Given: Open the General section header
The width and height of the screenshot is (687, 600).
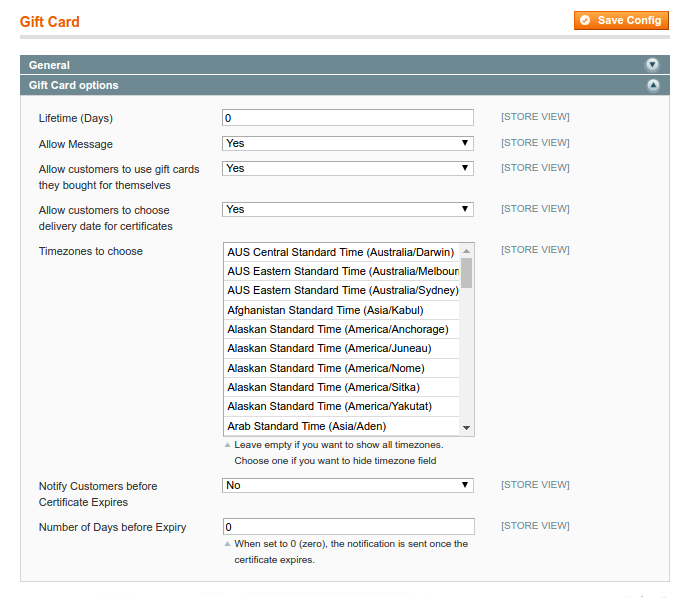Looking at the screenshot, I should [x=300, y=65].
